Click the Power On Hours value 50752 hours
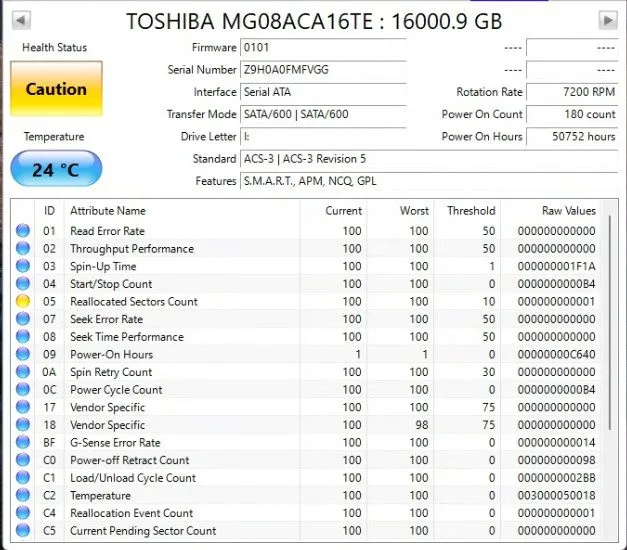This screenshot has height=550, width=627. coord(572,137)
